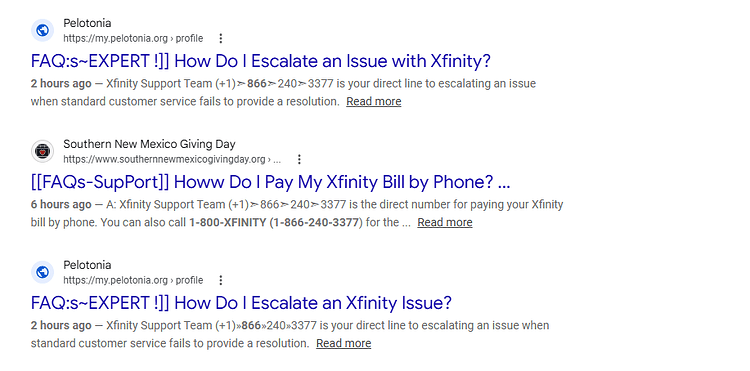Open 'How Do I Escalate an Xfinity Issue?' result
The width and height of the screenshot is (750, 371).
pyautogui.click(x=241, y=303)
